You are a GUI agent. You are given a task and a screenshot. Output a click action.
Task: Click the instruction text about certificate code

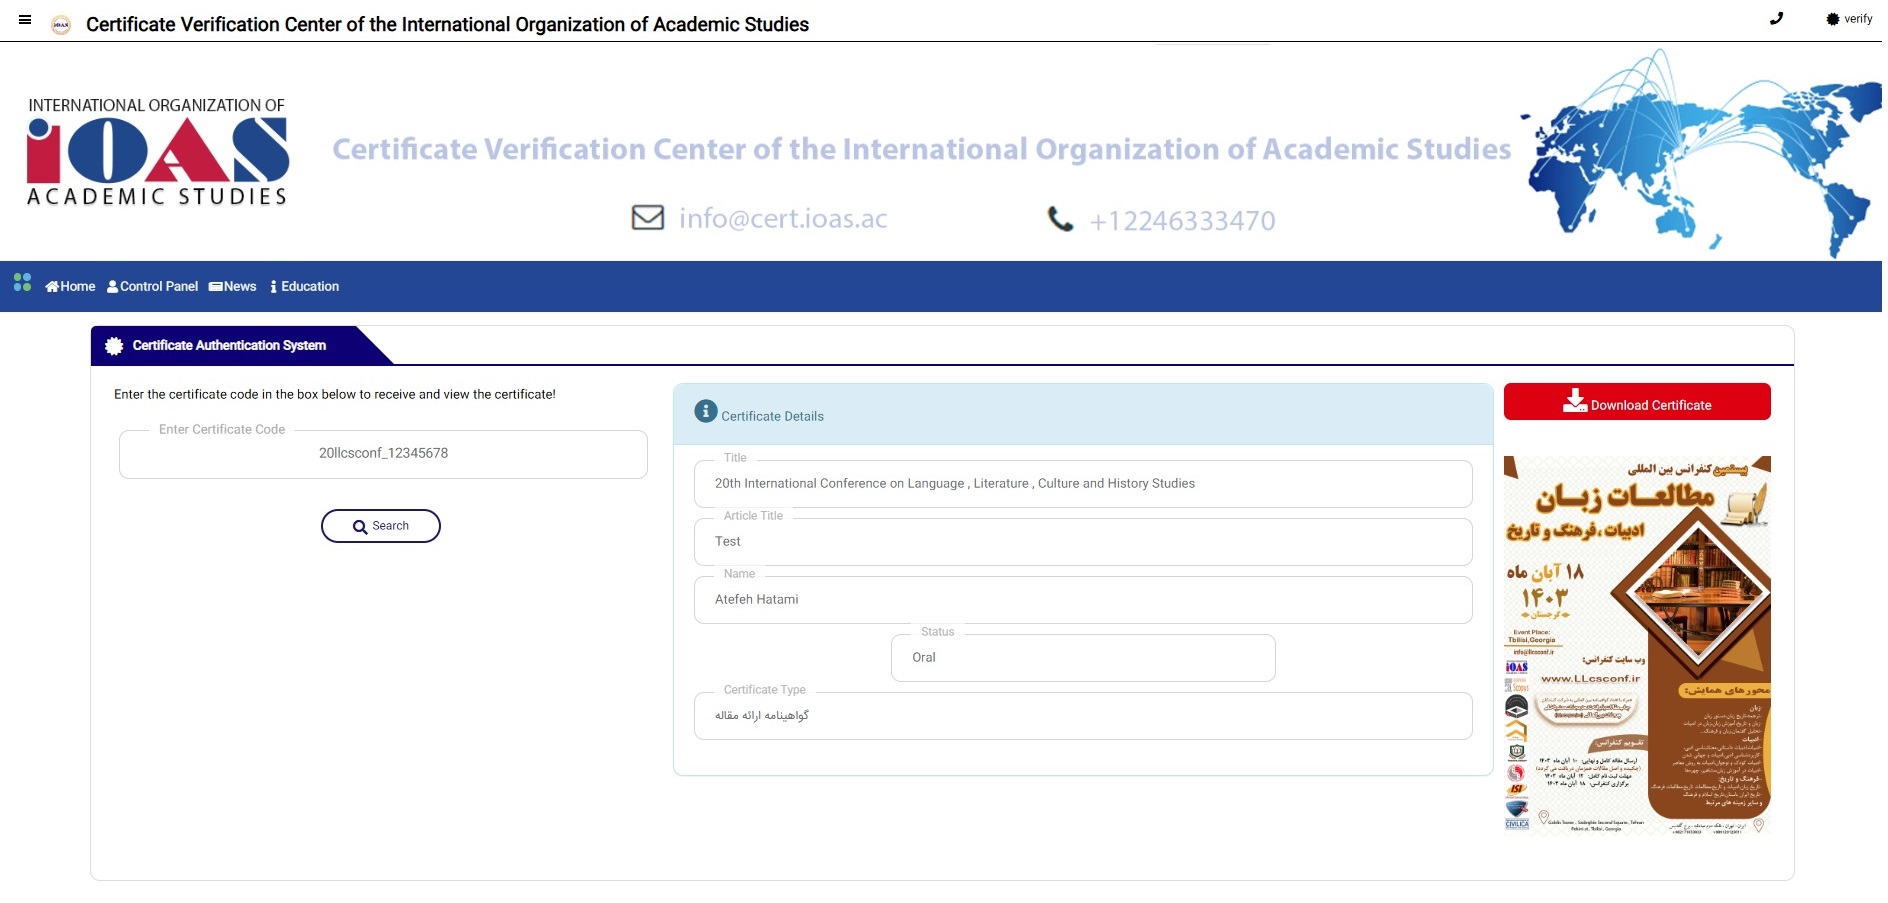pos(335,394)
